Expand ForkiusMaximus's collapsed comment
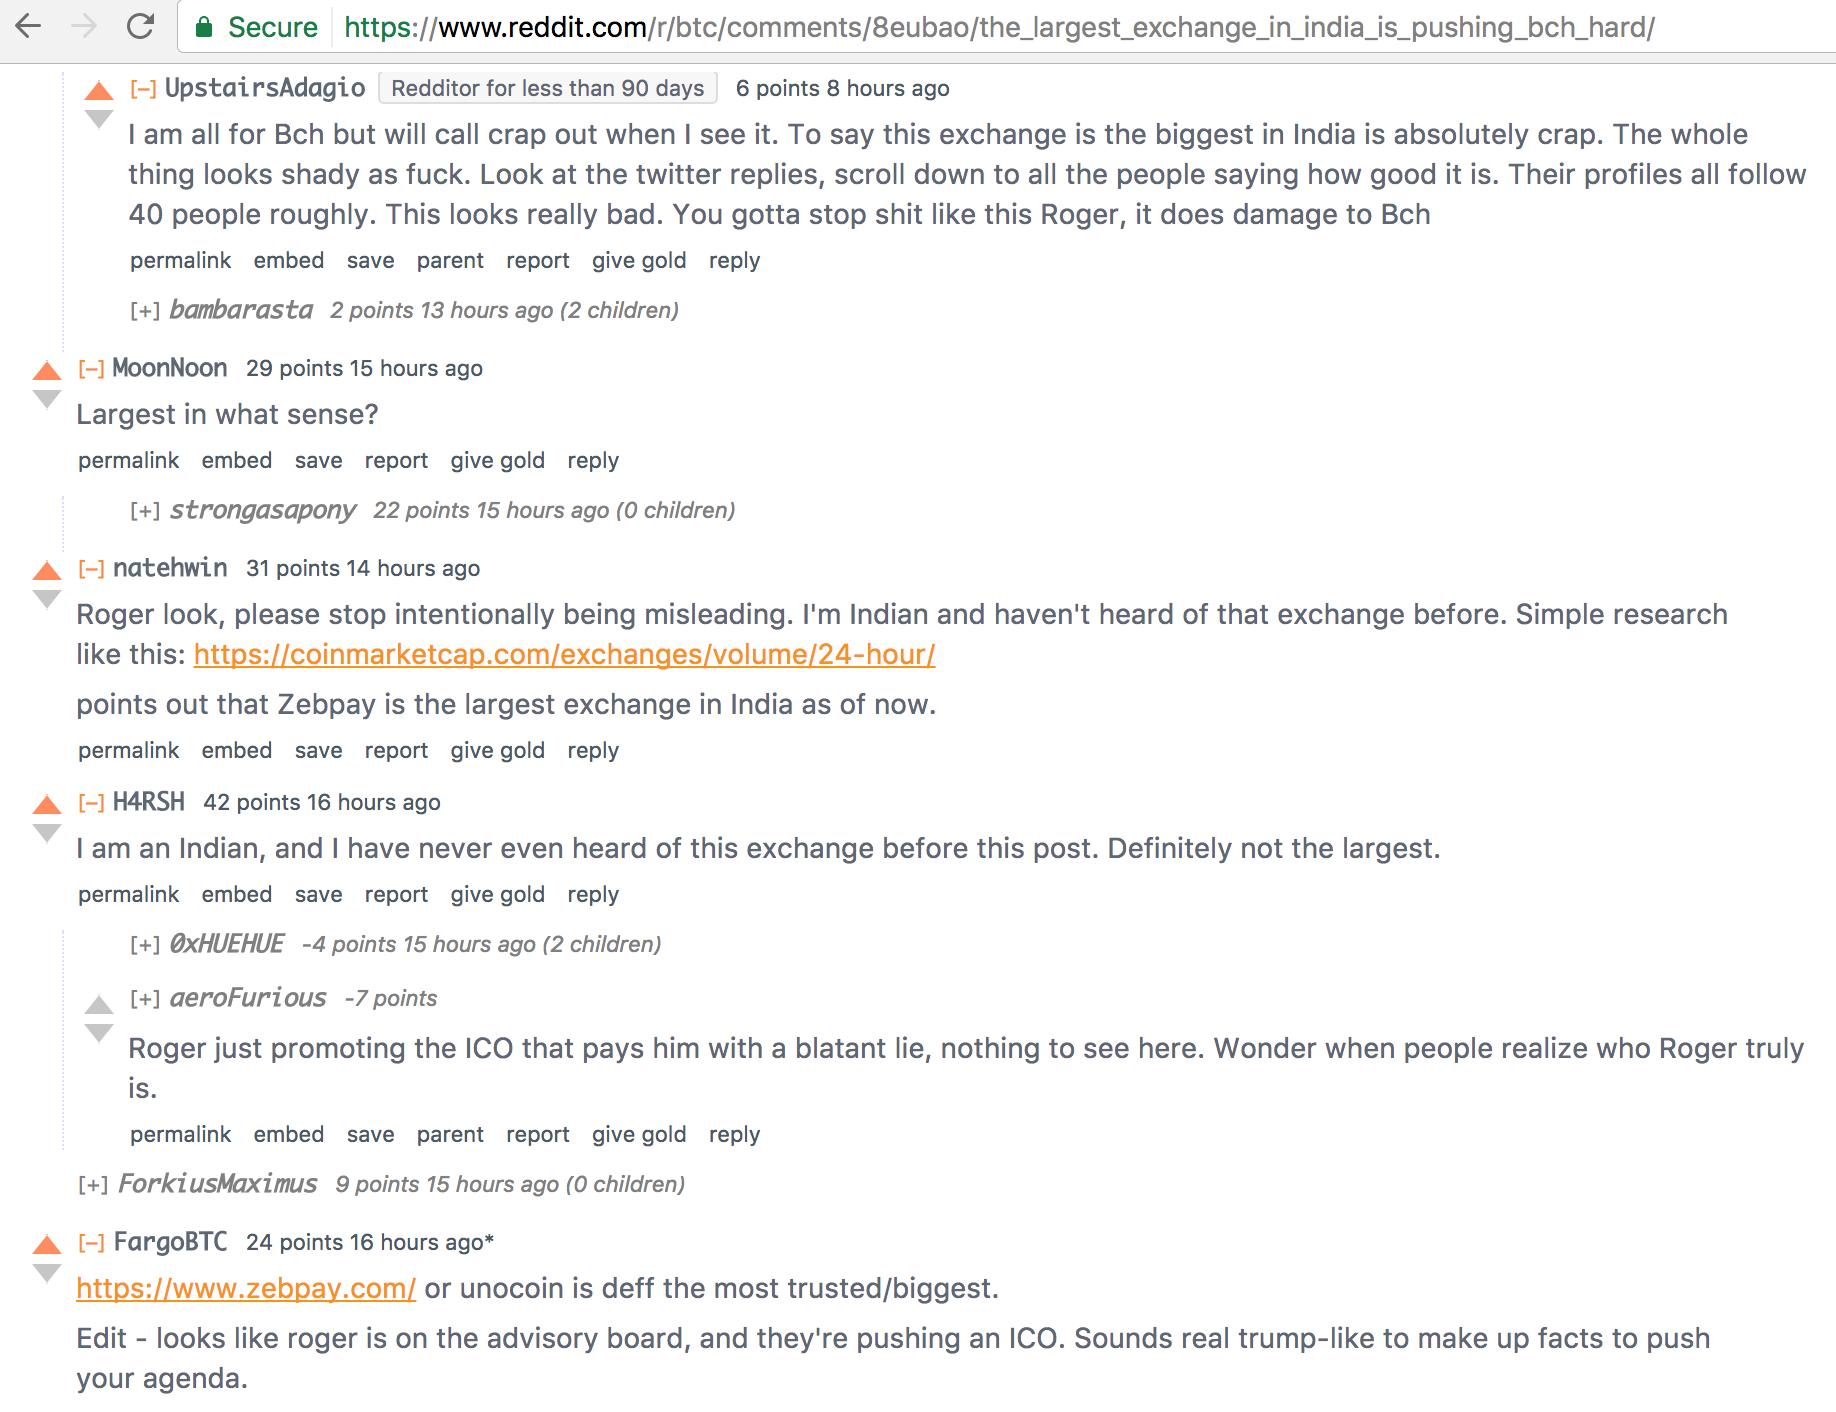This screenshot has height=1412, width=1836. (93, 1185)
